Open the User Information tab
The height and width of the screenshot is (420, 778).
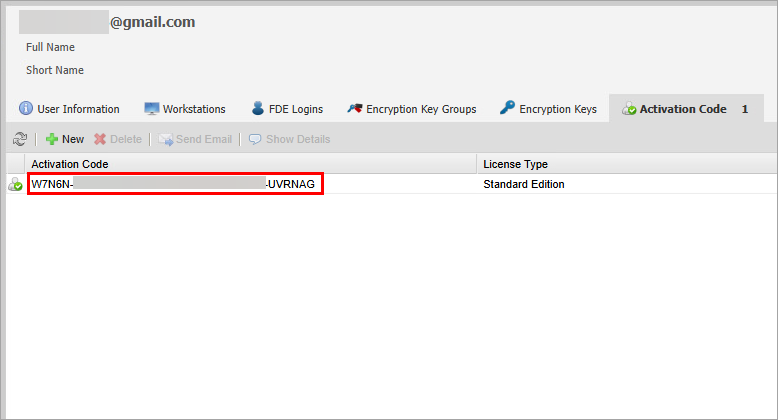click(69, 109)
